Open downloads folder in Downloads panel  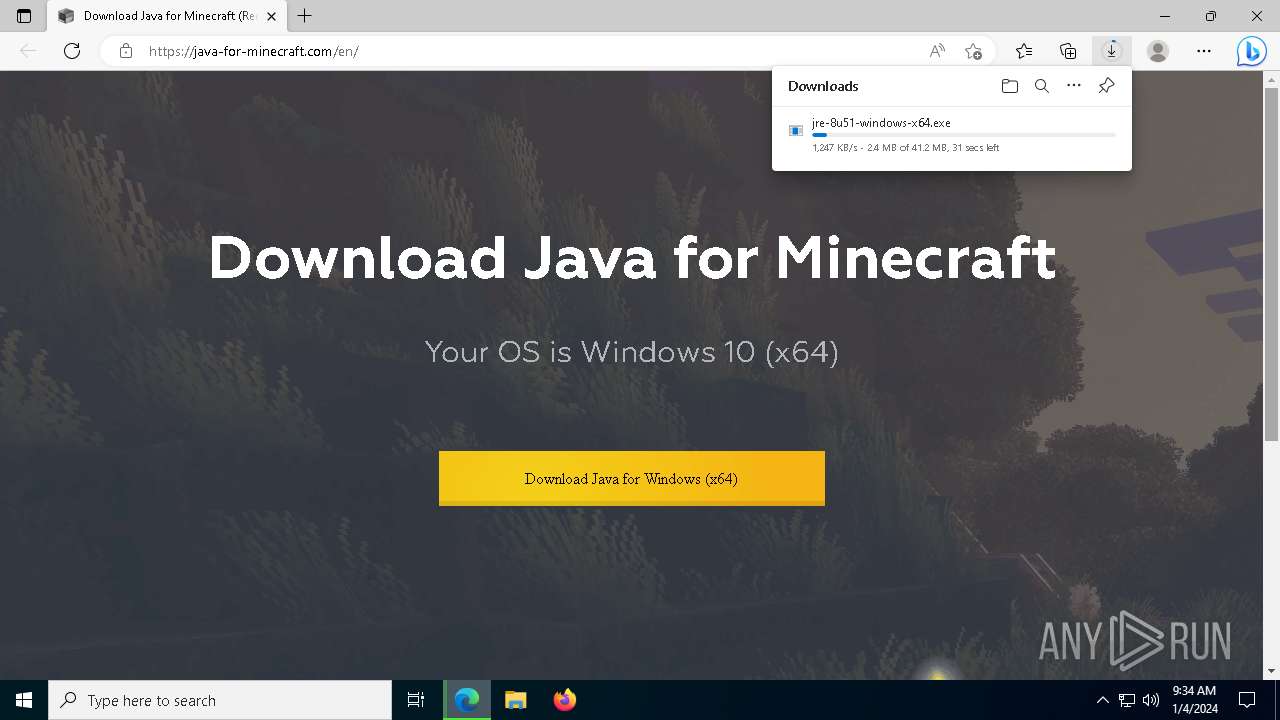tap(1010, 86)
